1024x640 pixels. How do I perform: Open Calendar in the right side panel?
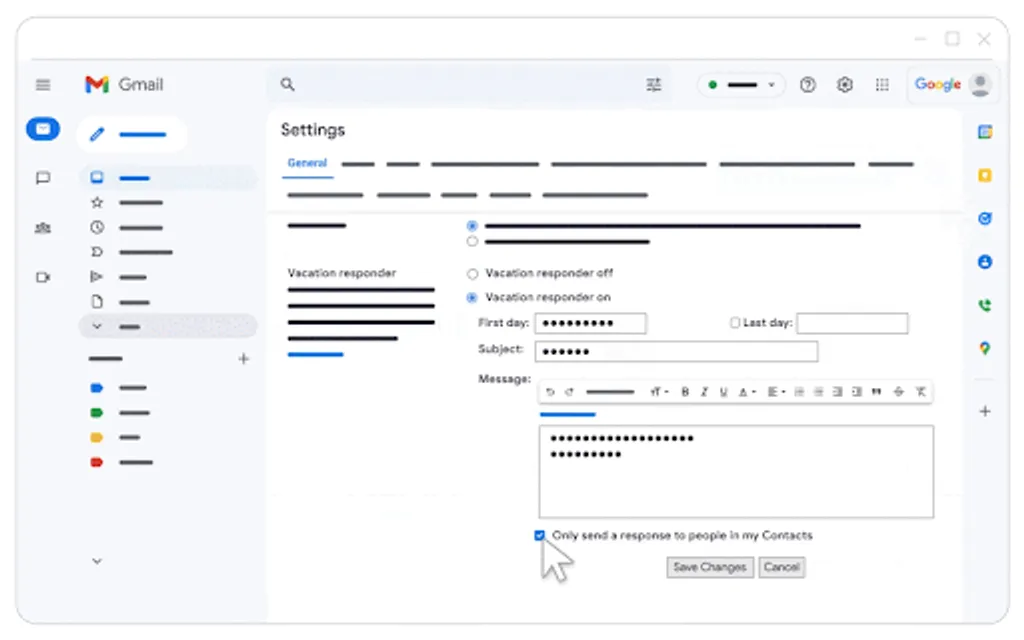(x=985, y=132)
